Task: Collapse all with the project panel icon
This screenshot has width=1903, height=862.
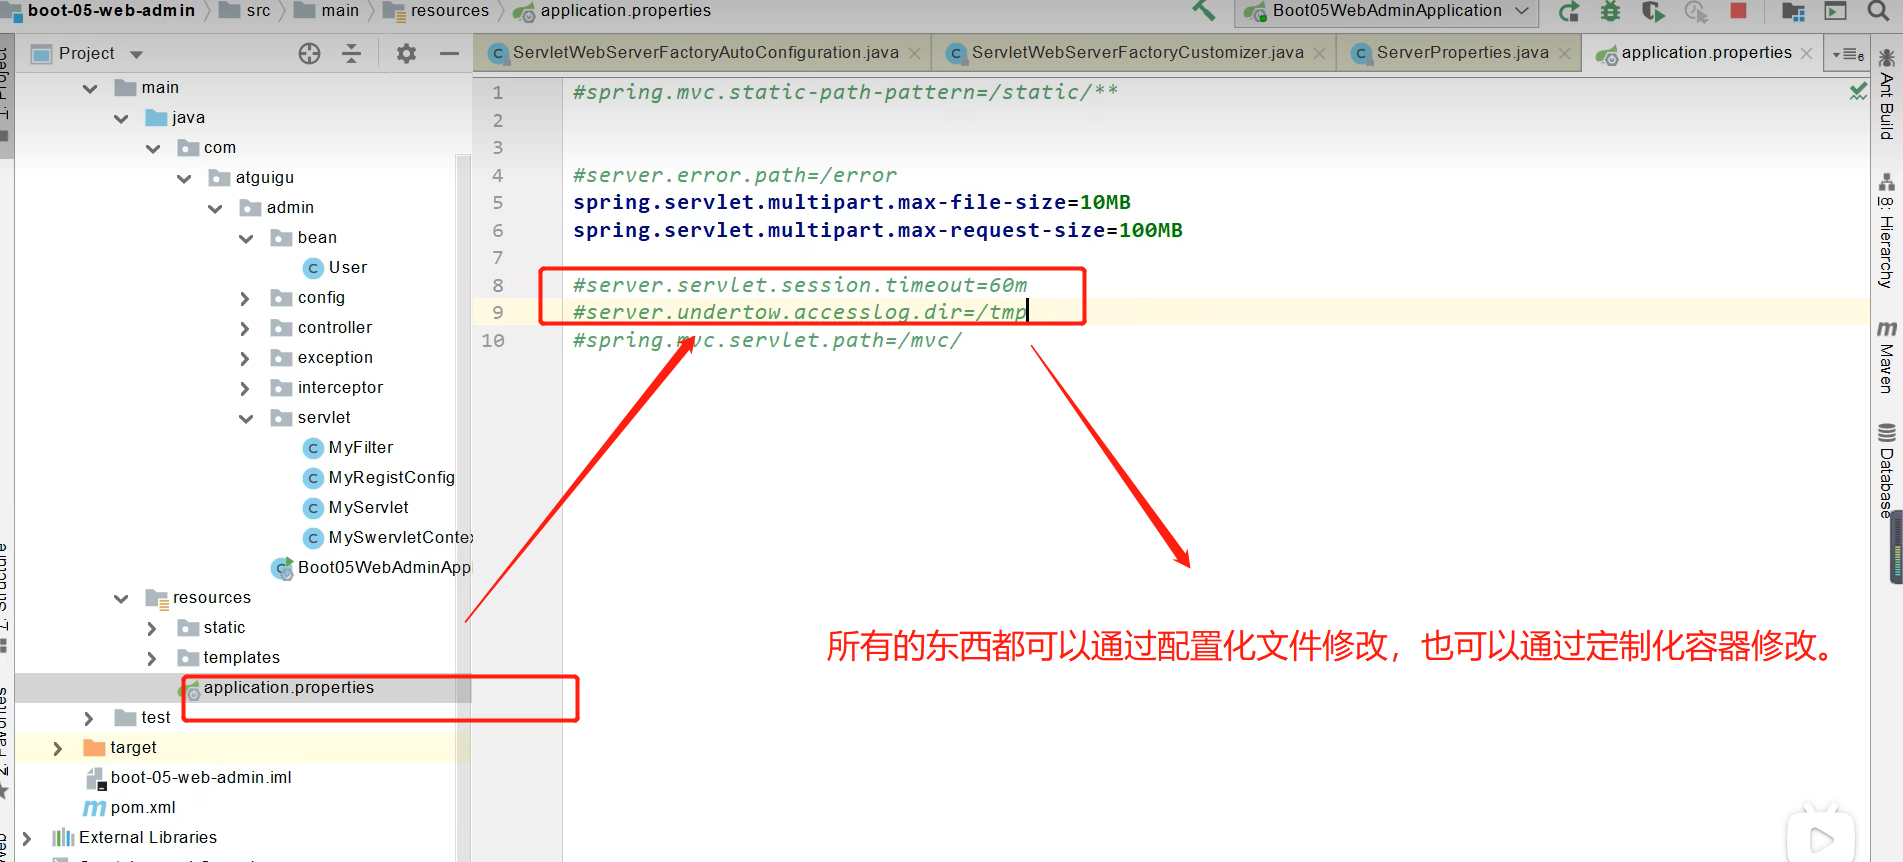Action: (x=351, y=53)
